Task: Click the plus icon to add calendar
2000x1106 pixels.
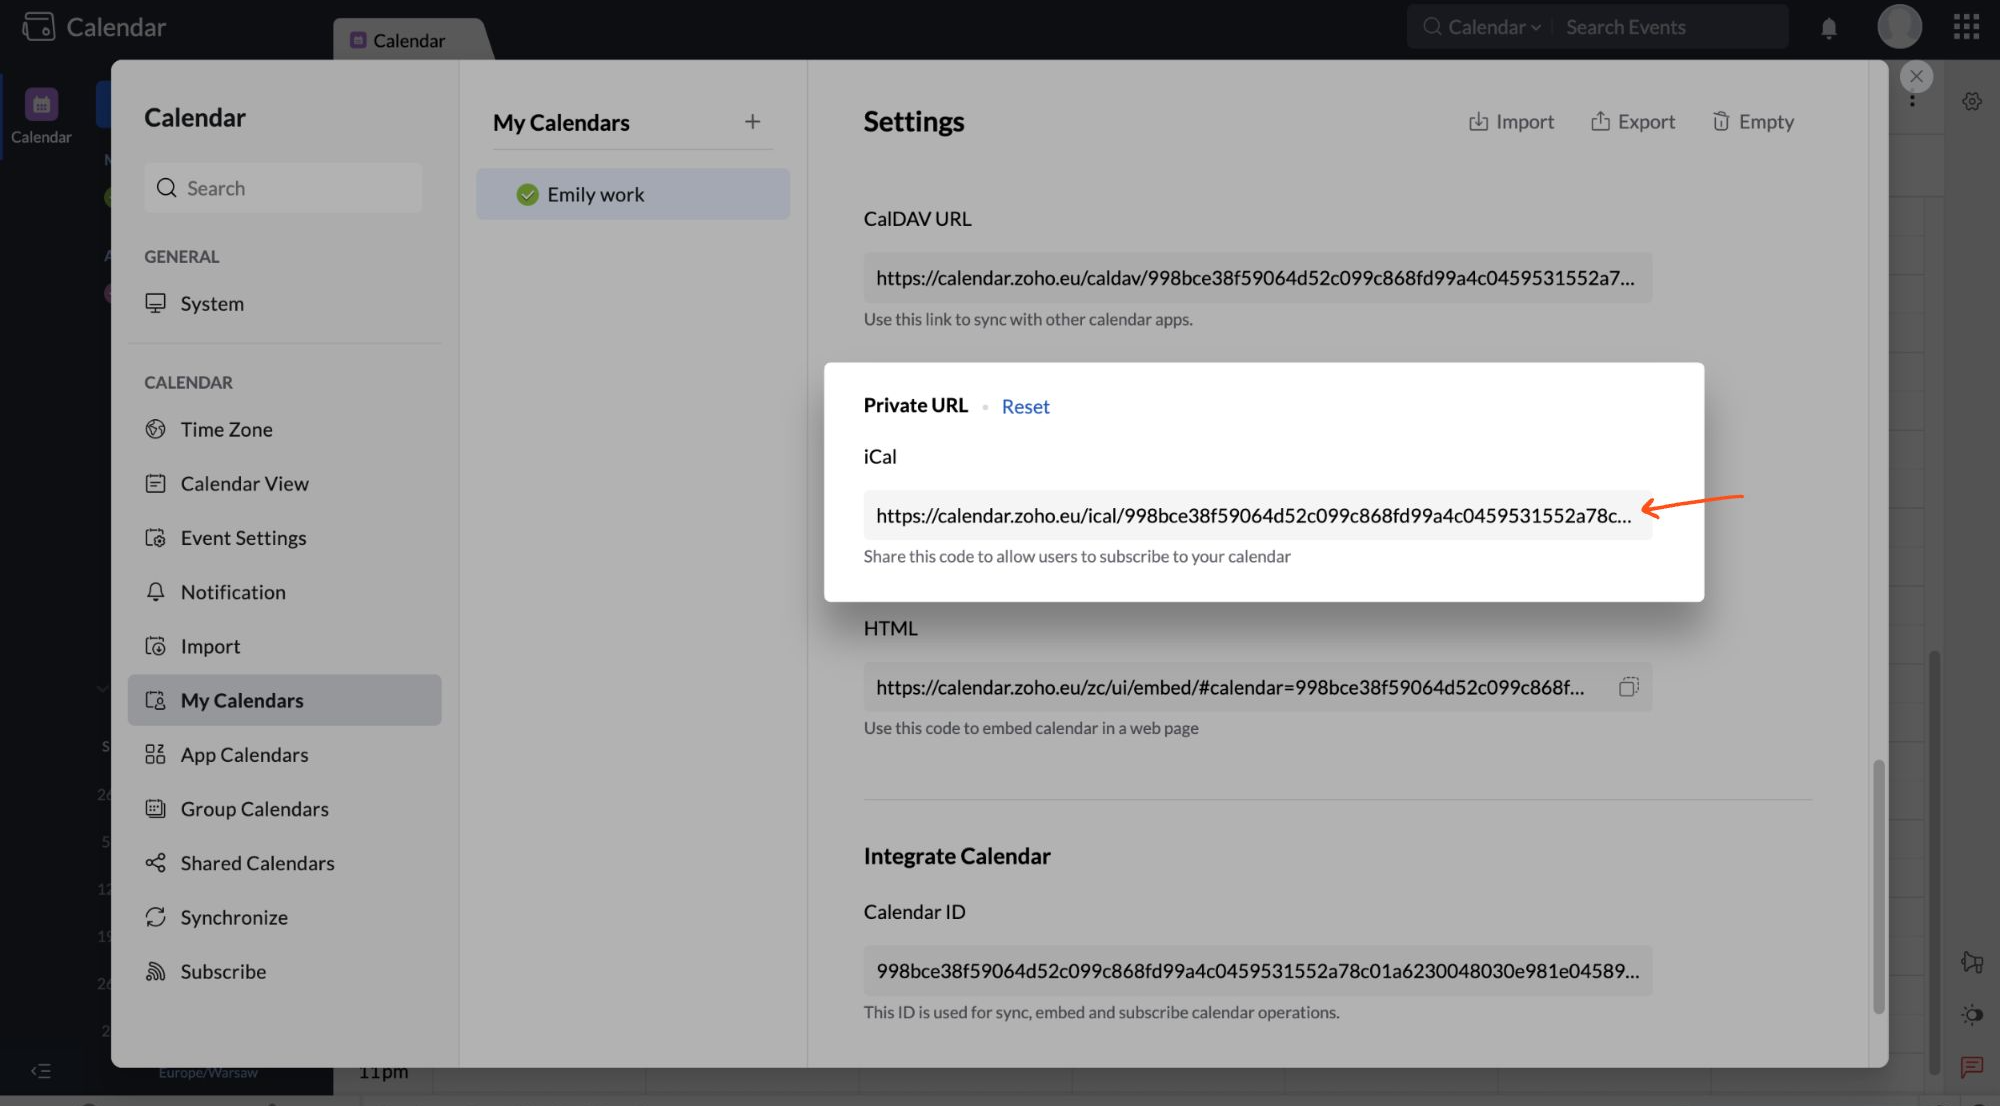Action: pos(752,122)
